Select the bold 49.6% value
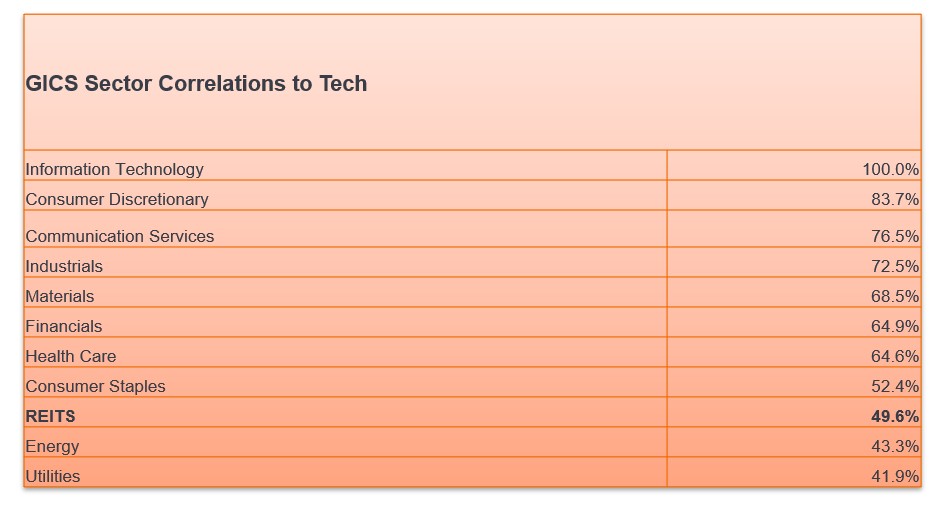Screen dimensions: 941x512 click(894, 416)
